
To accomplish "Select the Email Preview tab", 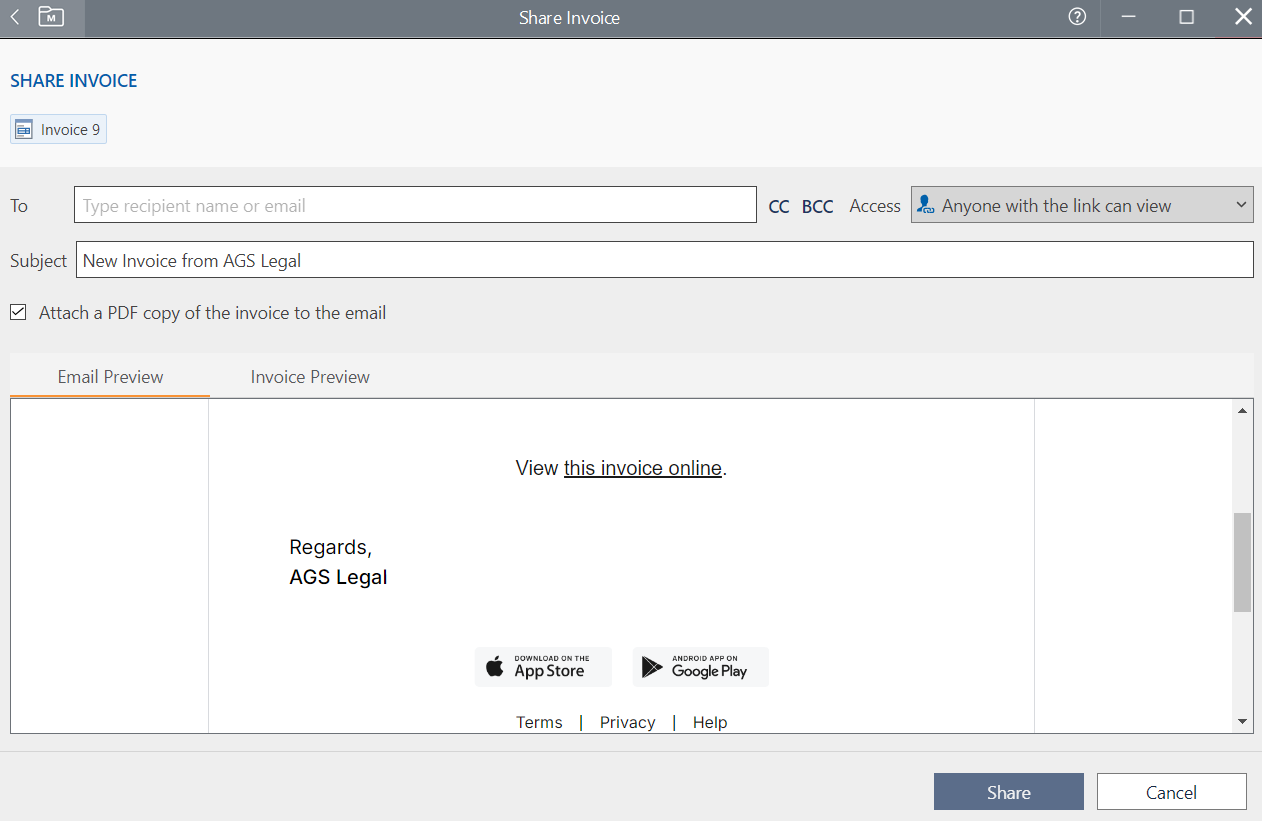I will [110, 377].
